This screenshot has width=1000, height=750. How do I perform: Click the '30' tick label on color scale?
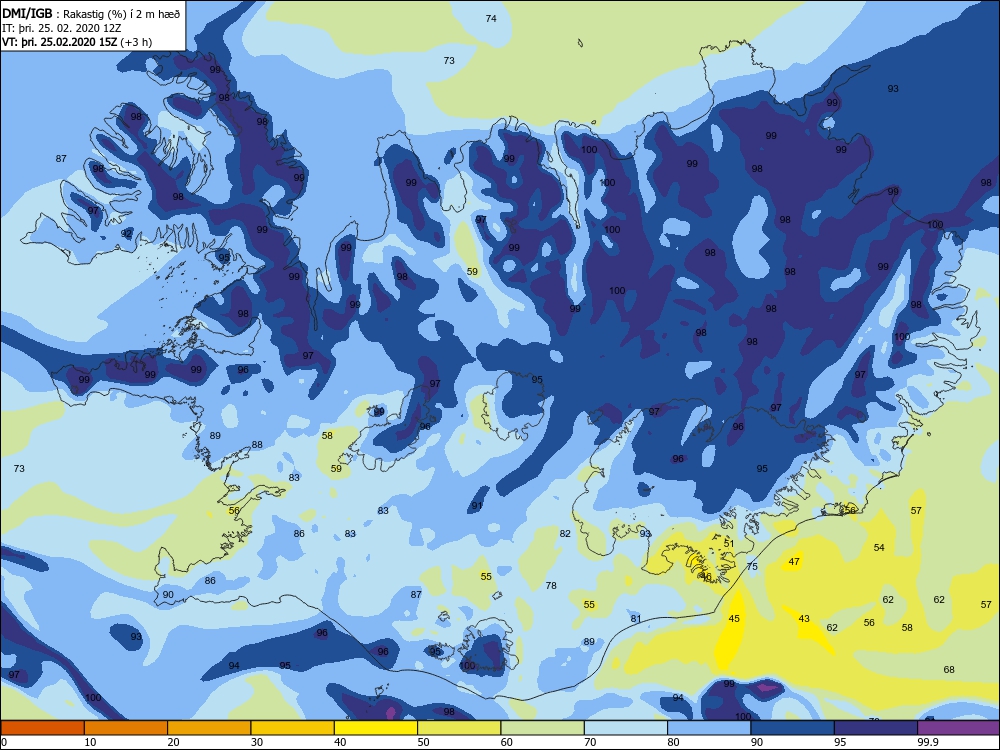pos(257,742)
